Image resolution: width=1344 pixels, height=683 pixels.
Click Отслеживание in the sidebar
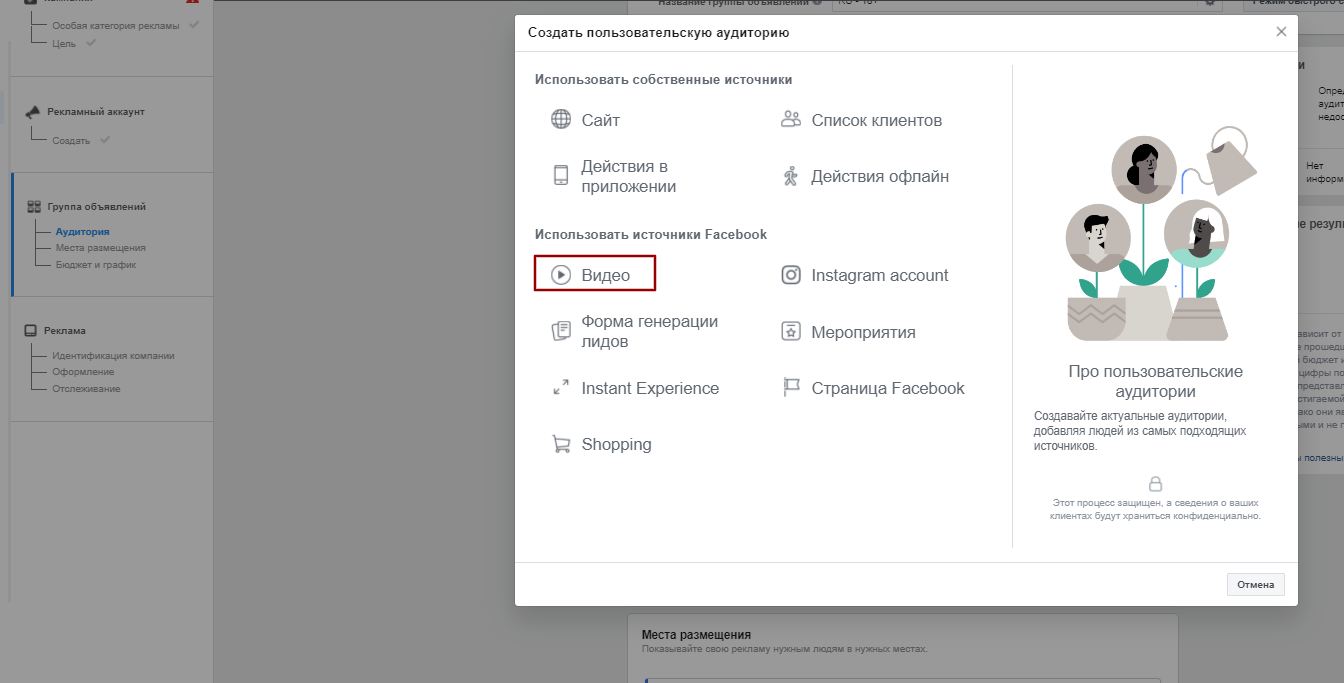[86, 389]
